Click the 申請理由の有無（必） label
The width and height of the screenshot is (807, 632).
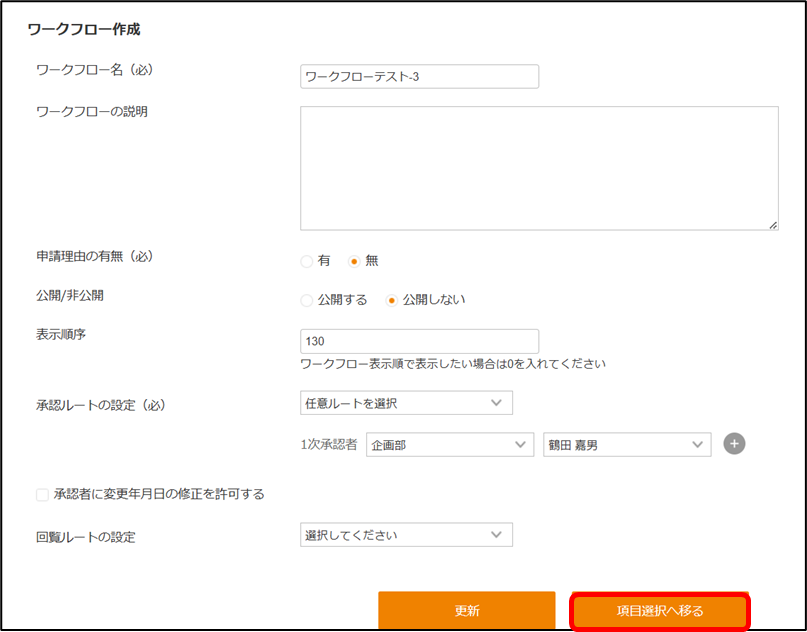95,256
